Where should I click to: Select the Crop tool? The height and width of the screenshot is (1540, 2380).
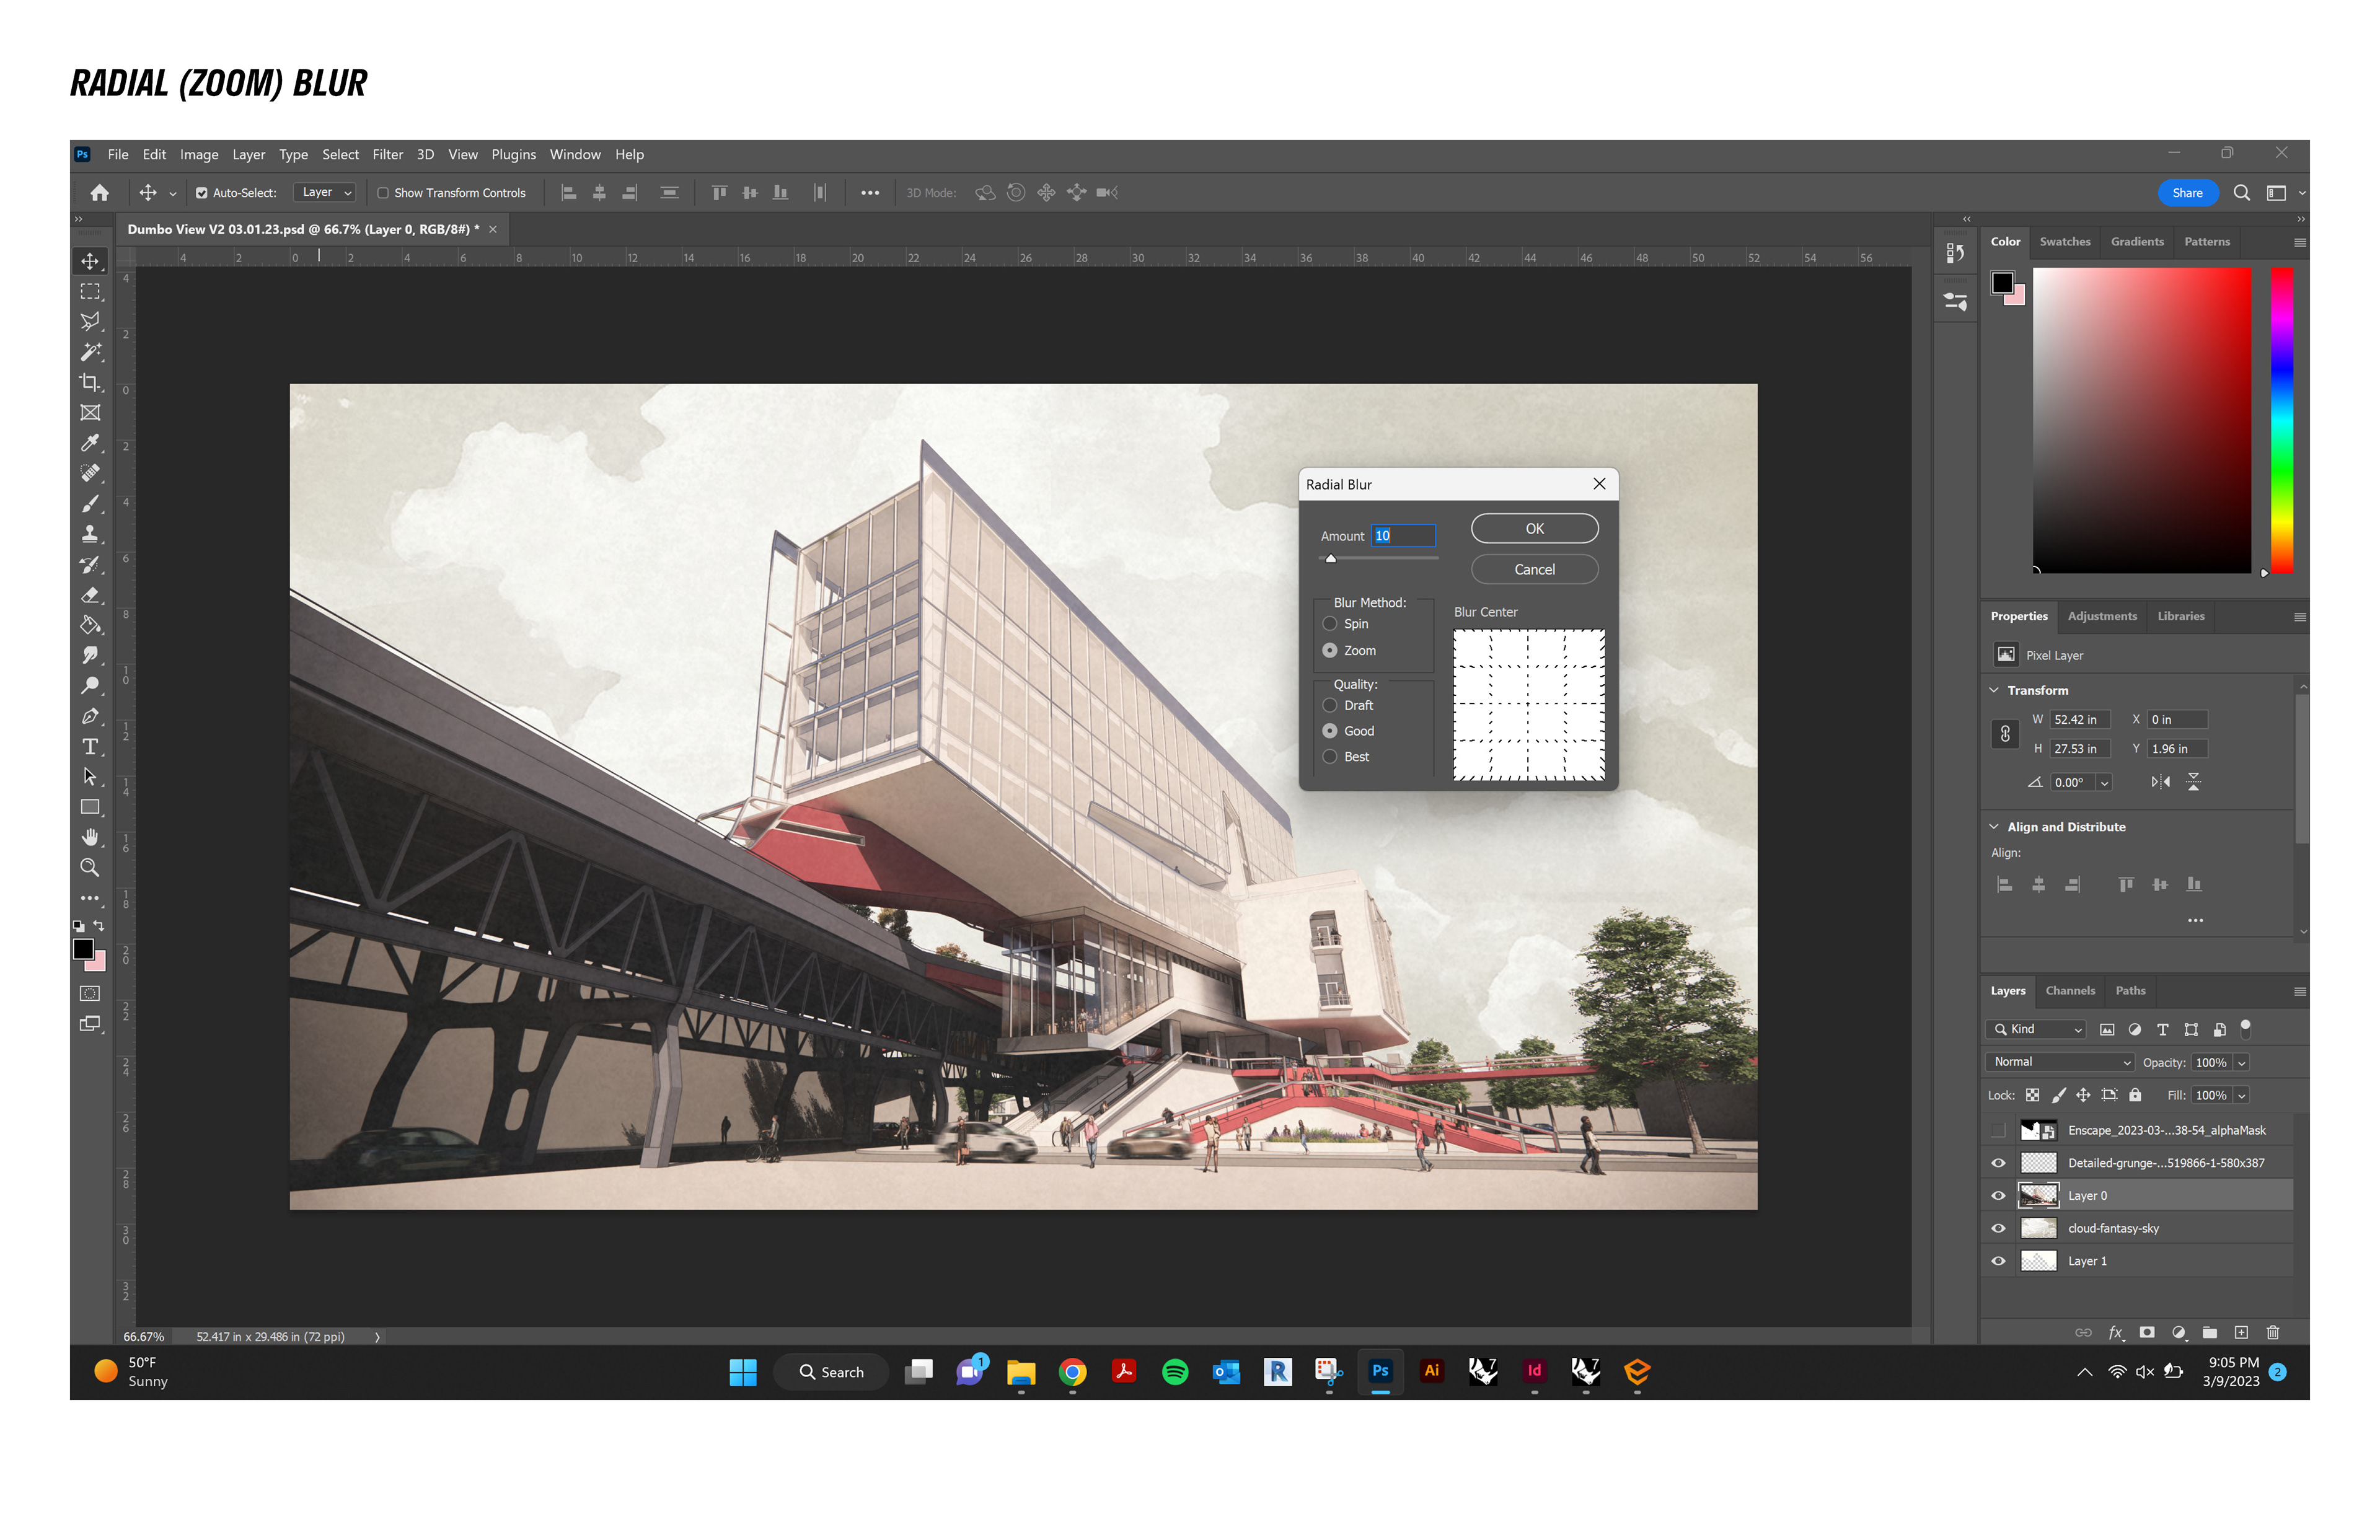point(90,382)
